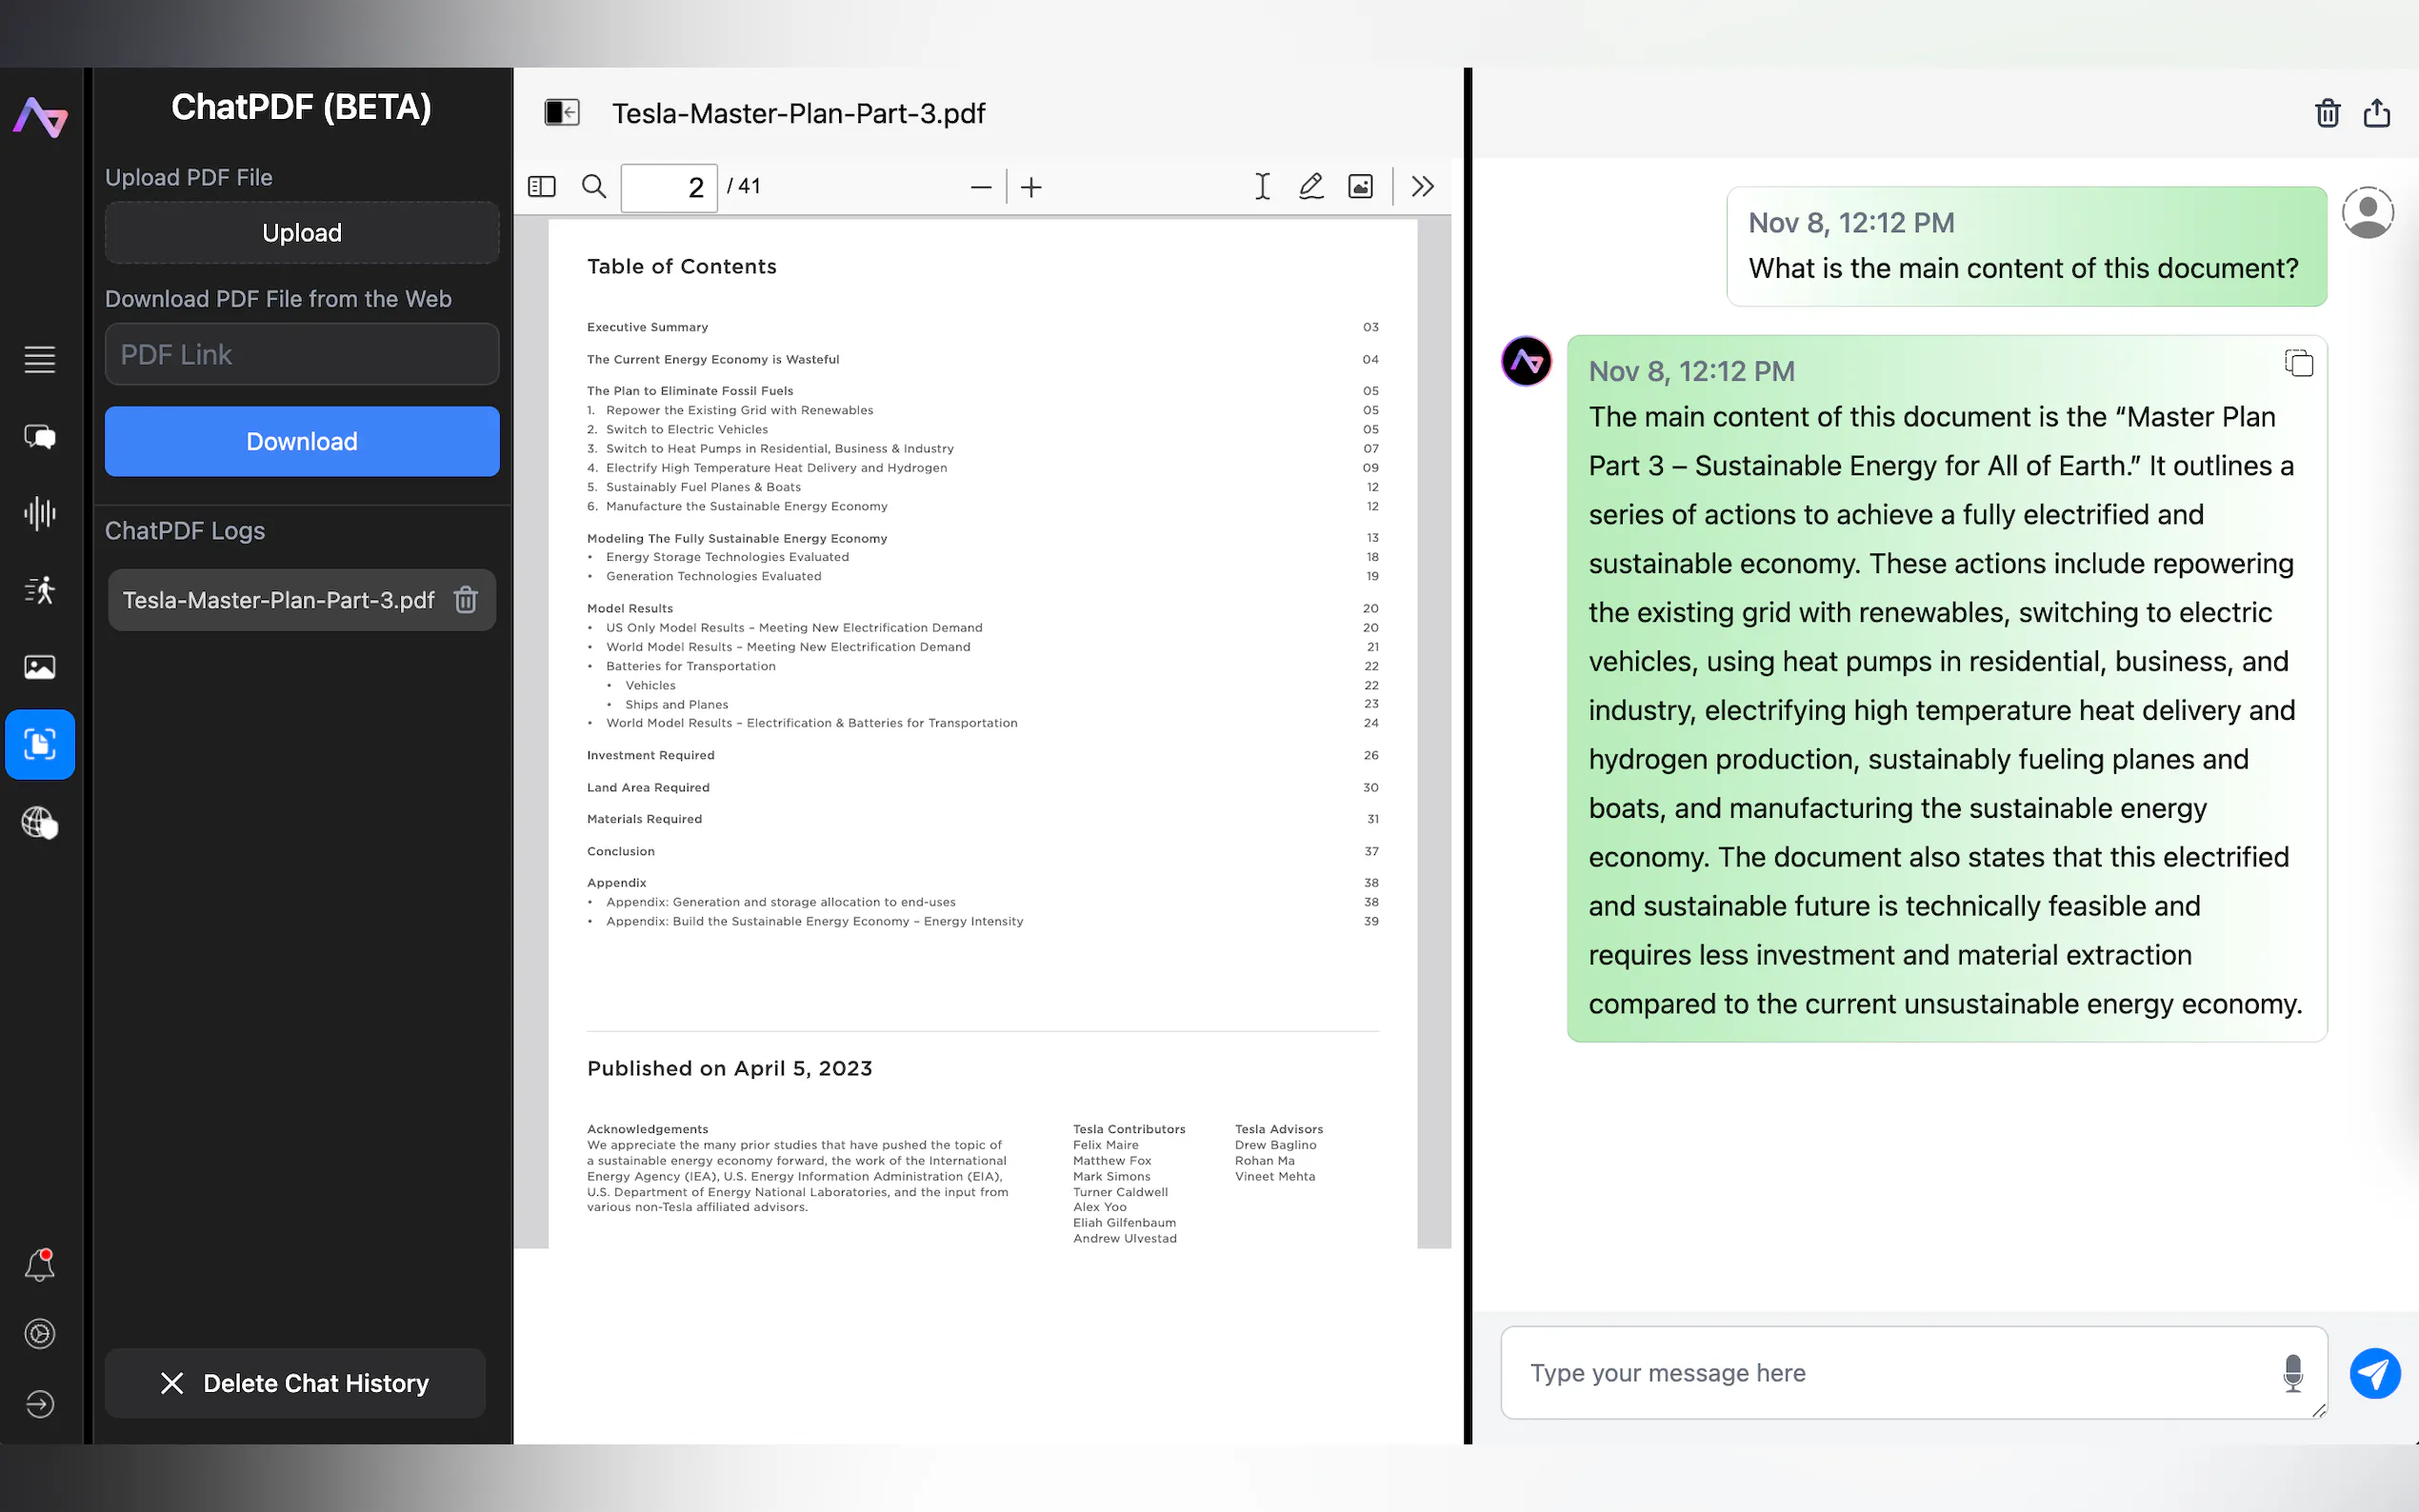
Task: Copy the AI response with copy icon
Action: click(2298, 363)
